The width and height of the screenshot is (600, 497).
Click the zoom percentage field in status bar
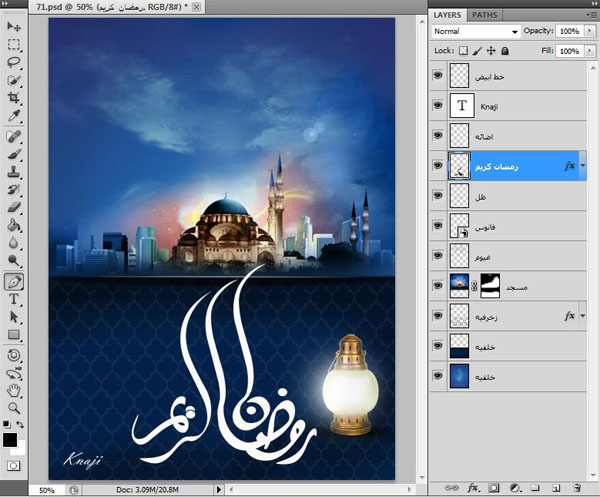click(x=47, y=491)
